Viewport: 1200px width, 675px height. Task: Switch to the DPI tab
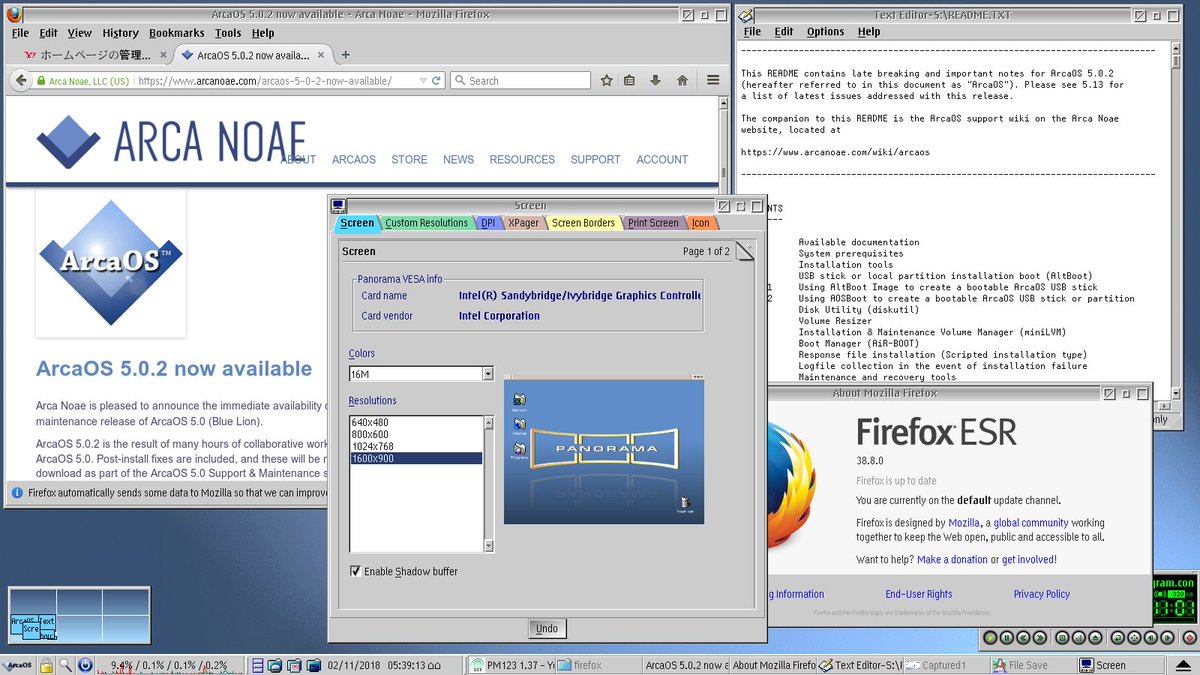point(488,223)
